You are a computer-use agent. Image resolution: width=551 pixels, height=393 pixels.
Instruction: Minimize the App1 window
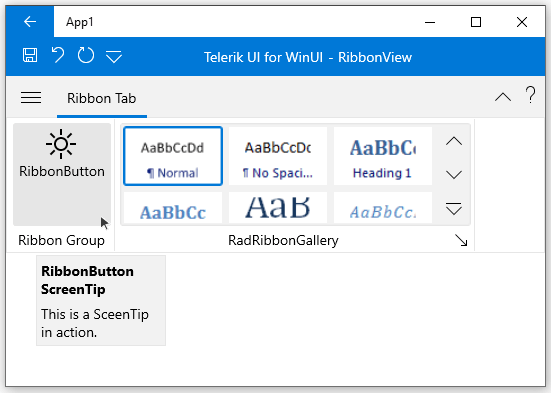point(430,22)
